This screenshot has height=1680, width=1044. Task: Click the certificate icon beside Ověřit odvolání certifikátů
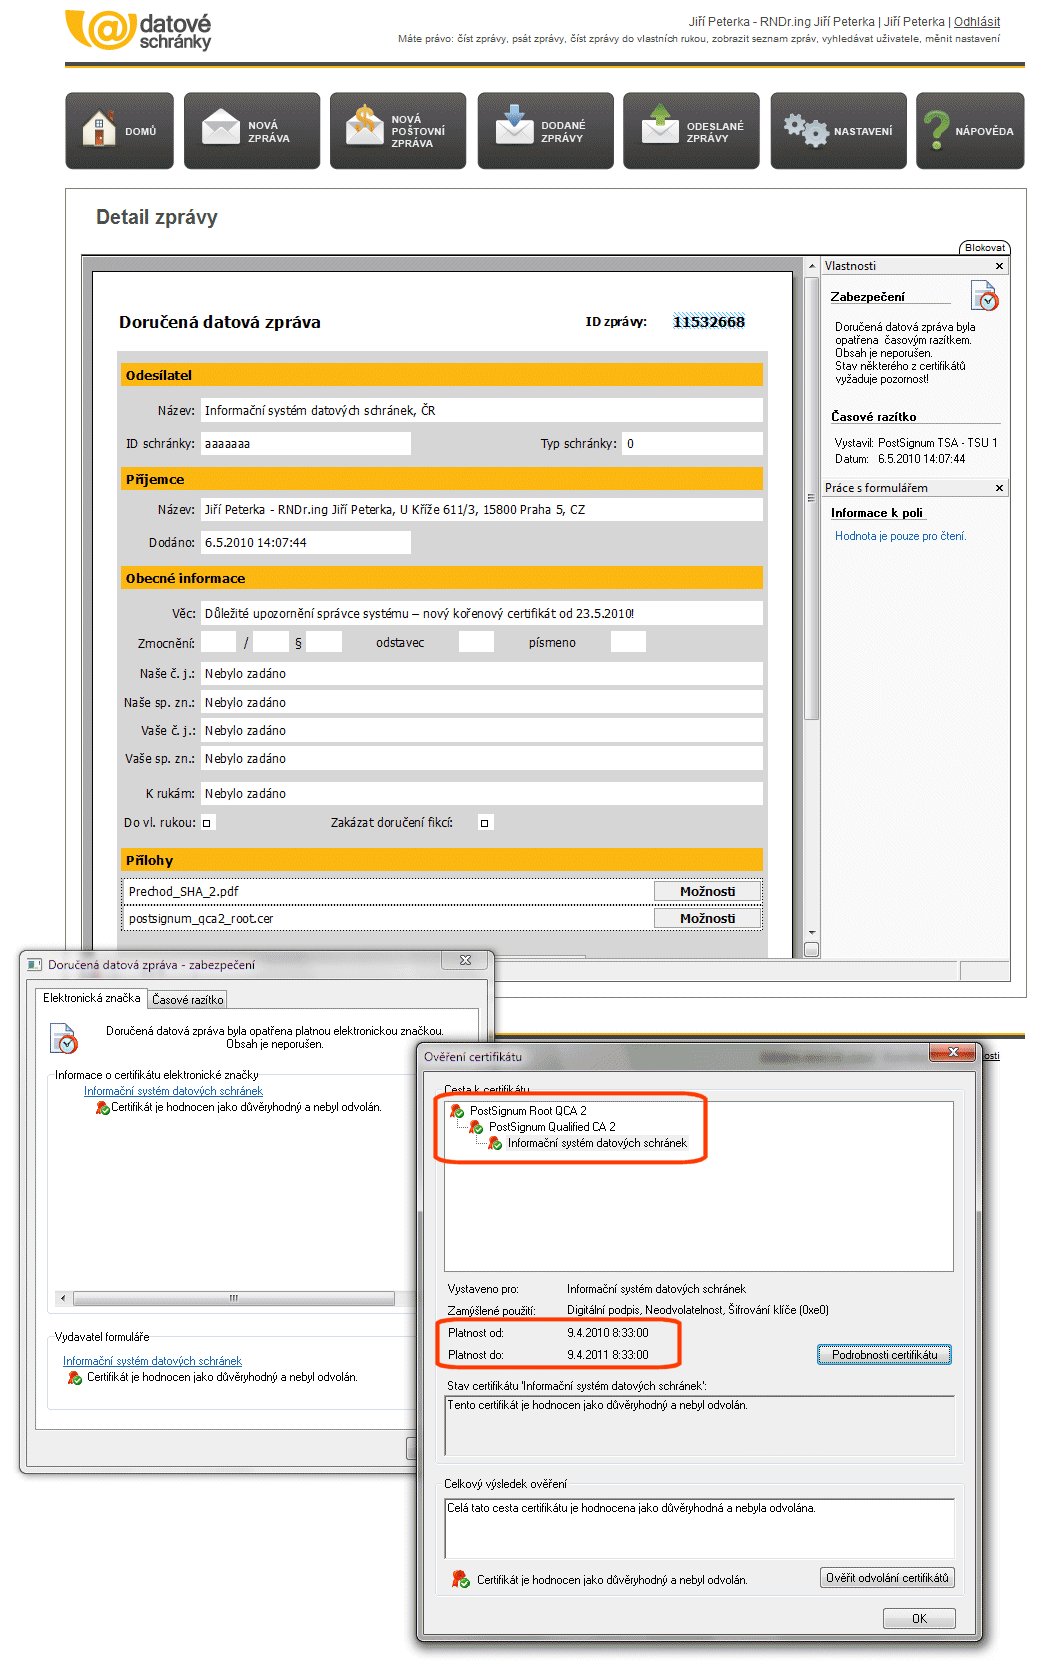pyautogui.click(x=460, y=1579)
